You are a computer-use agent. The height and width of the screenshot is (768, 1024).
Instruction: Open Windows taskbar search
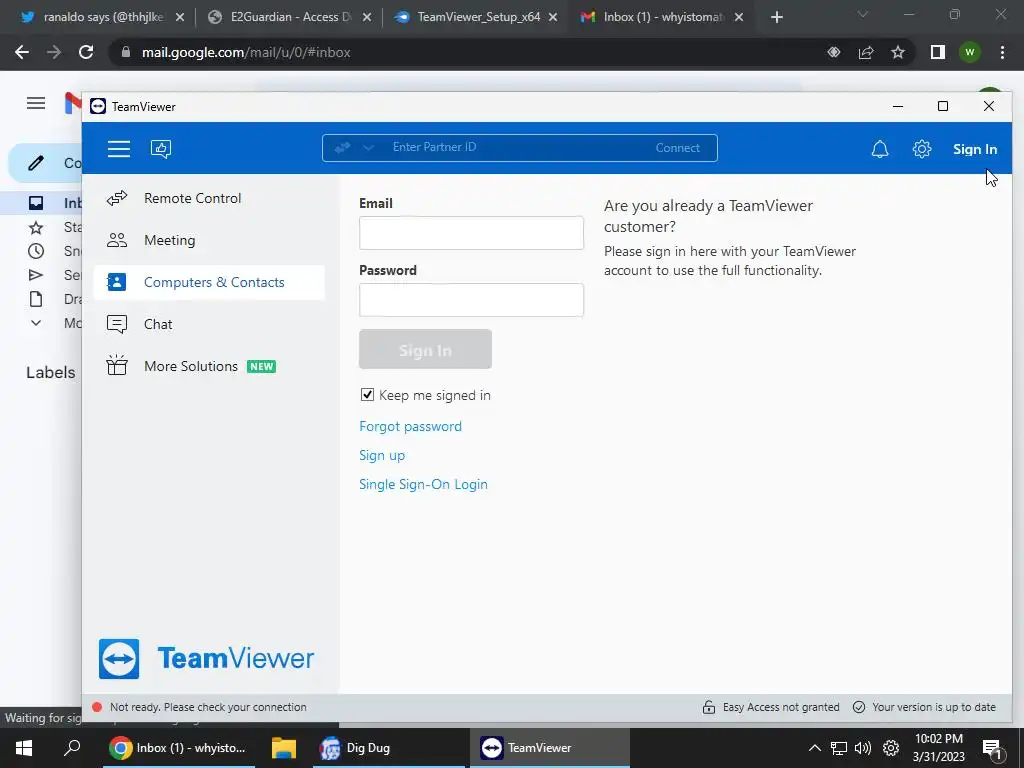pyautogui.click(x=72, y=748)
